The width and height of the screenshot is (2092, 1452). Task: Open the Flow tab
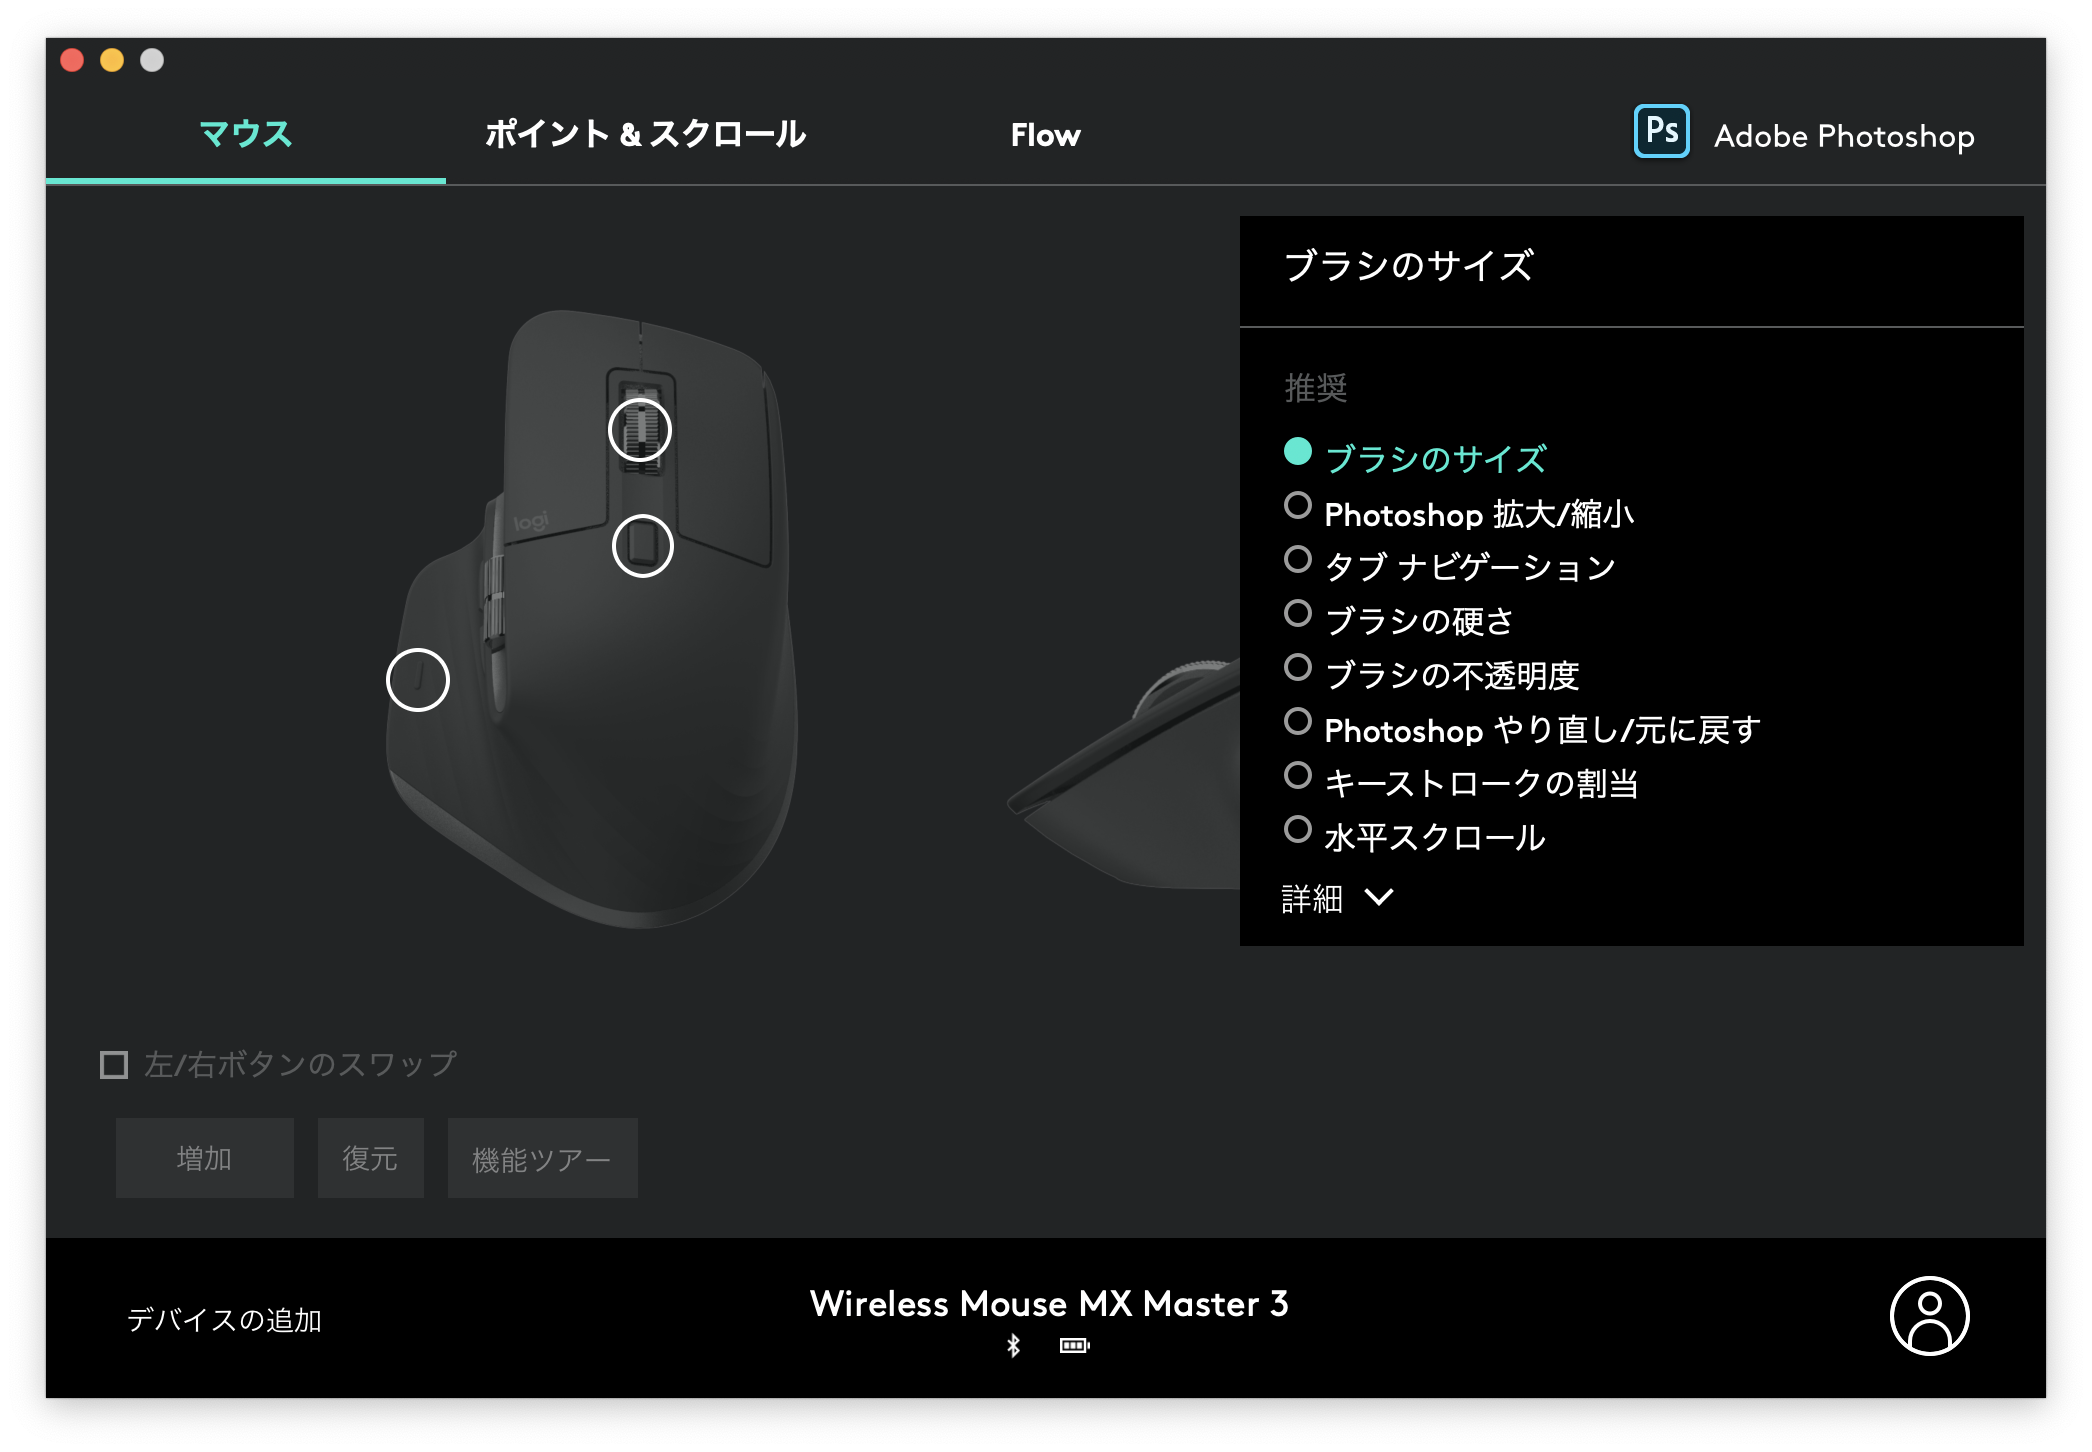pos(1045,135)
